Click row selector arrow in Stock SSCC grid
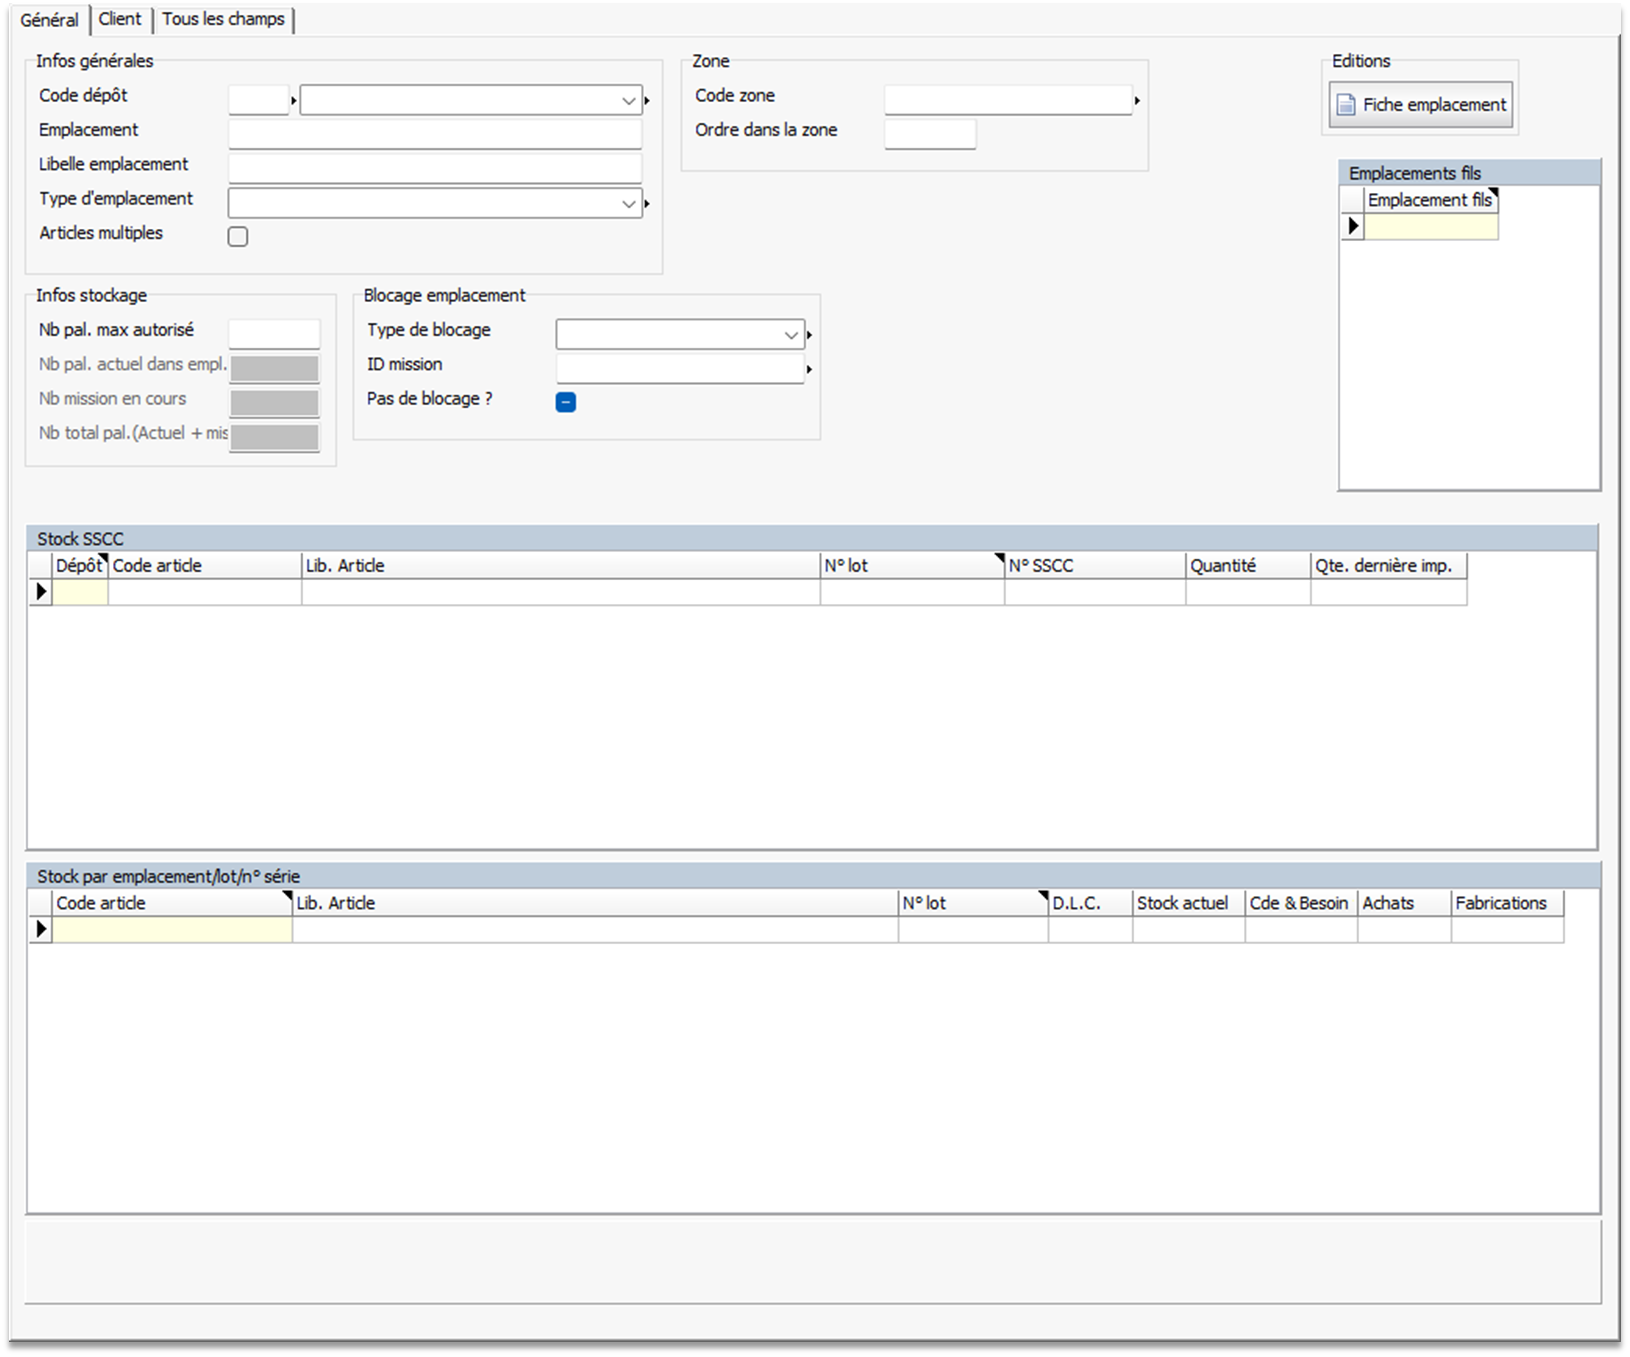Screen dimensions: 1630x1357 click(x=41, y=592)
